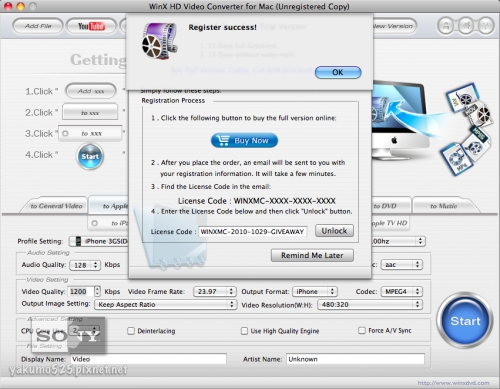
Task: Click the small blue Start guide icon
Action: coord(90,156)
